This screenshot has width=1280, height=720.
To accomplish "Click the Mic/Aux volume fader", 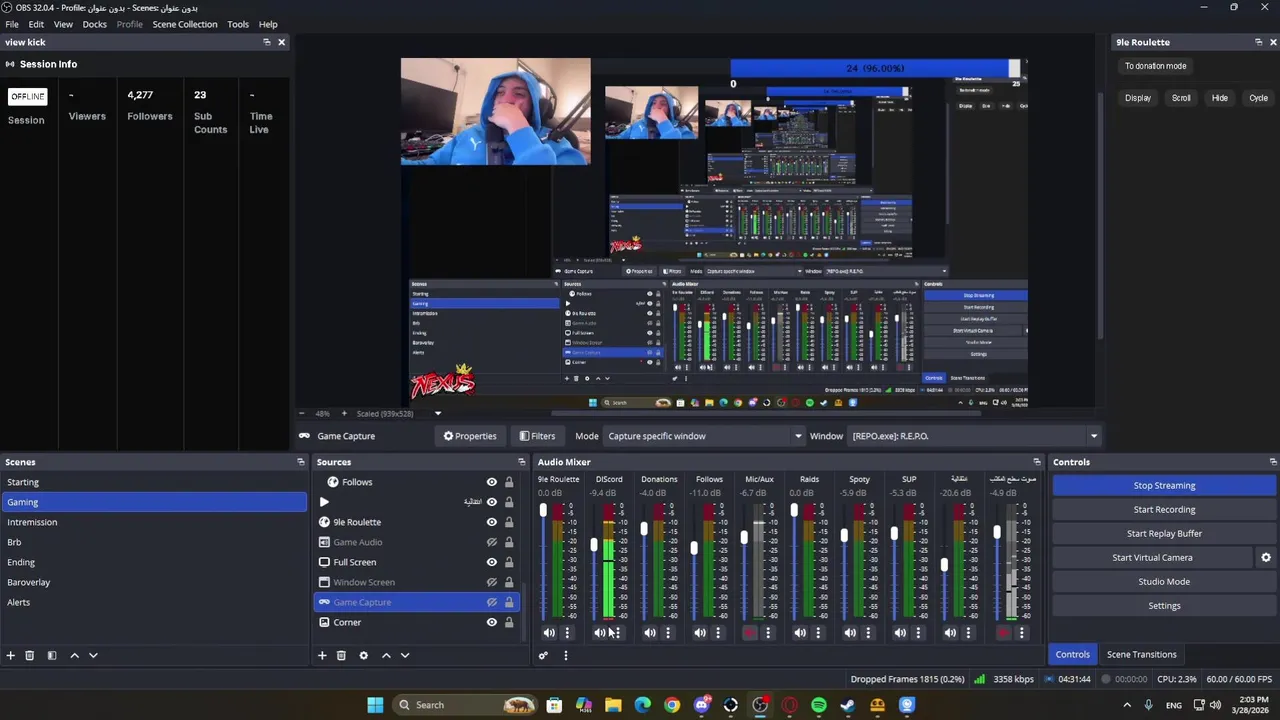I will click(744, 538).
